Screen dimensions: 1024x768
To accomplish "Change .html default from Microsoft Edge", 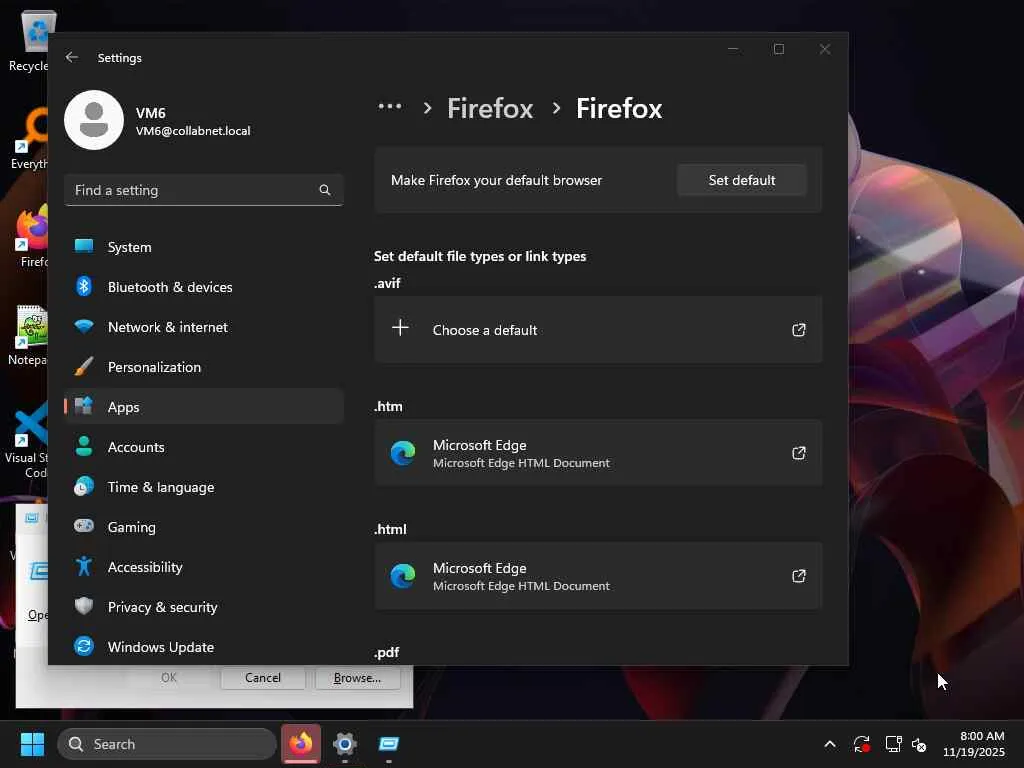I will click(598, 576).
